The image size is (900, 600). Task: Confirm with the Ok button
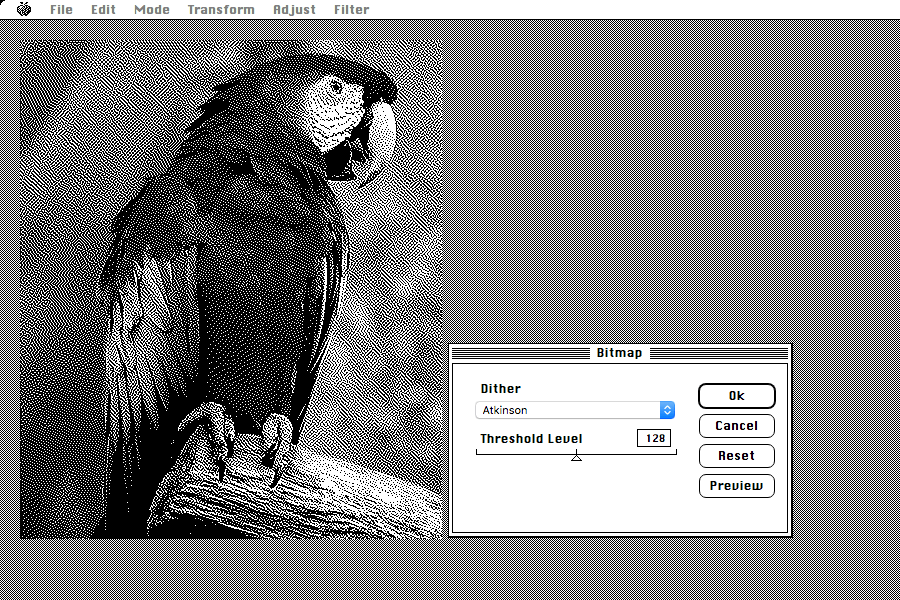(x=737, y=396)
